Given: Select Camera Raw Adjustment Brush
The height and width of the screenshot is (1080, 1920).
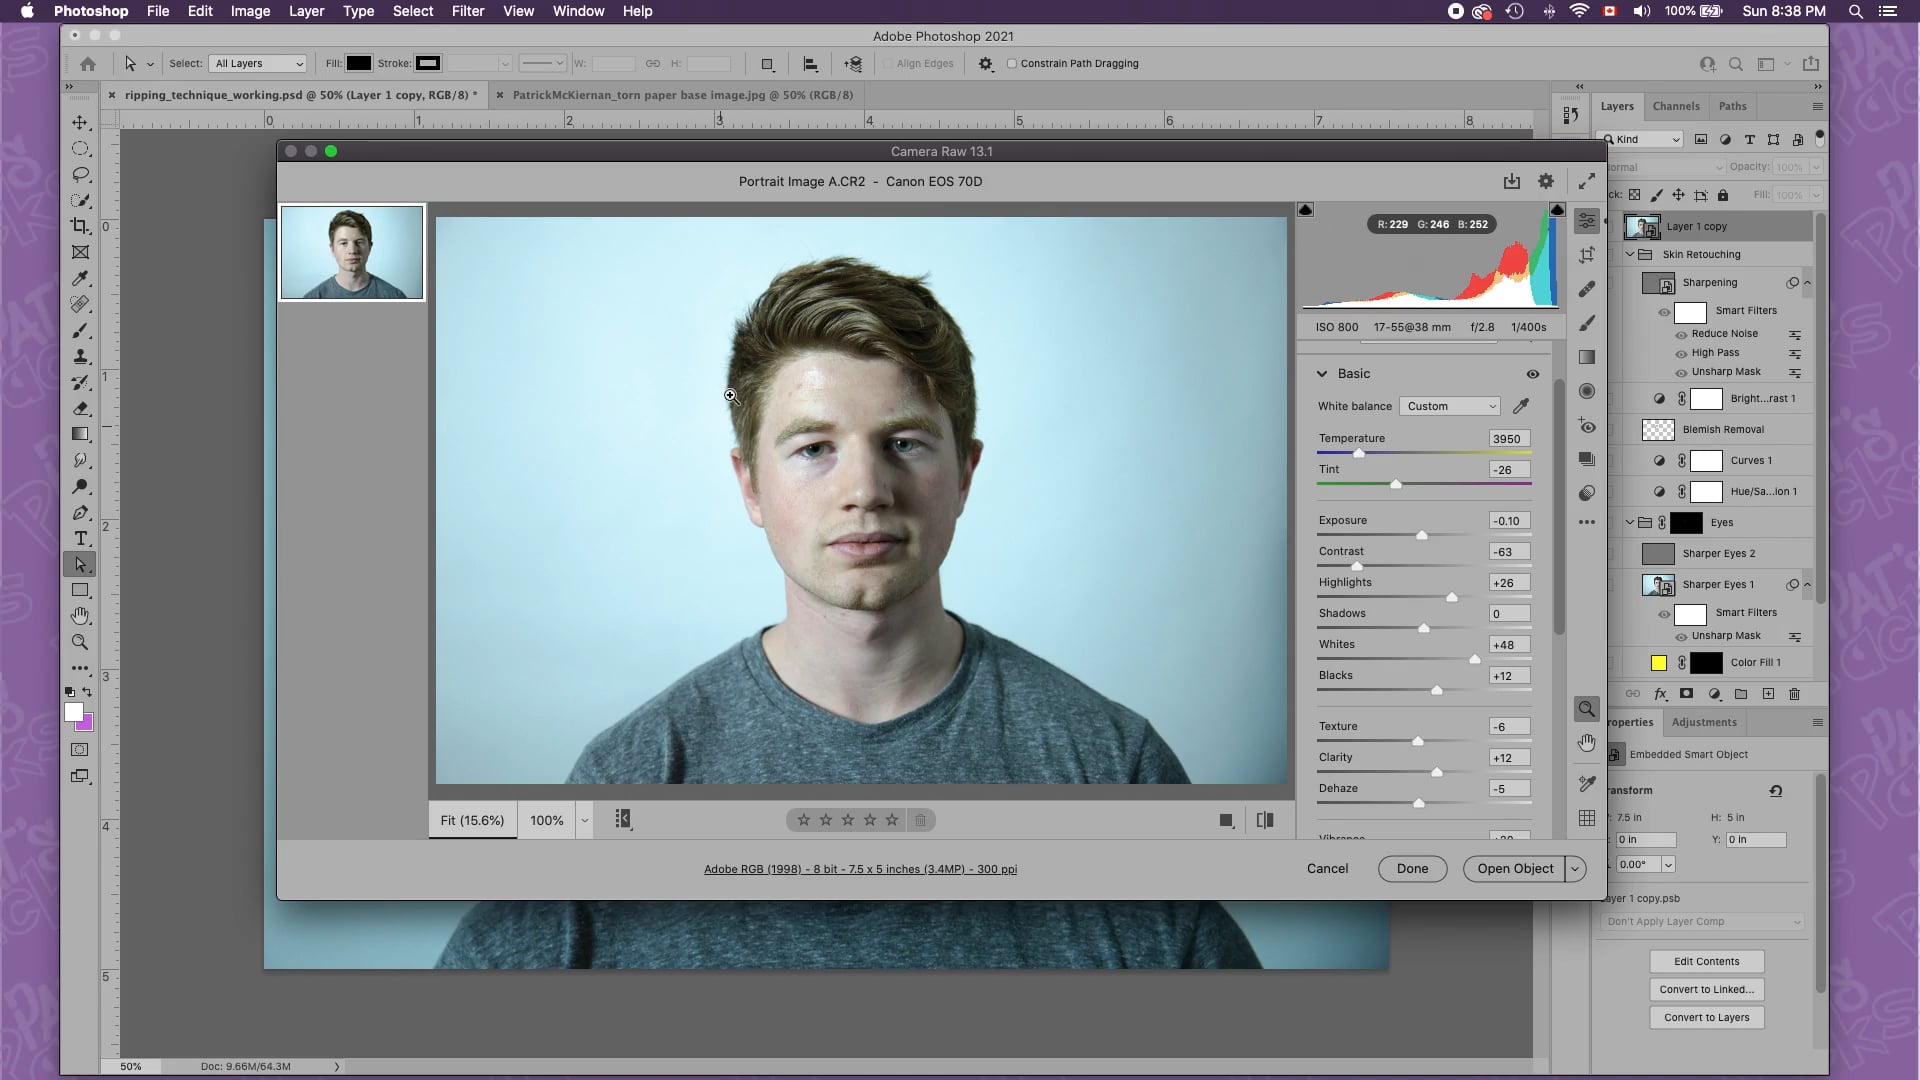Looking at the screenshot, I should click(1587, 323).
